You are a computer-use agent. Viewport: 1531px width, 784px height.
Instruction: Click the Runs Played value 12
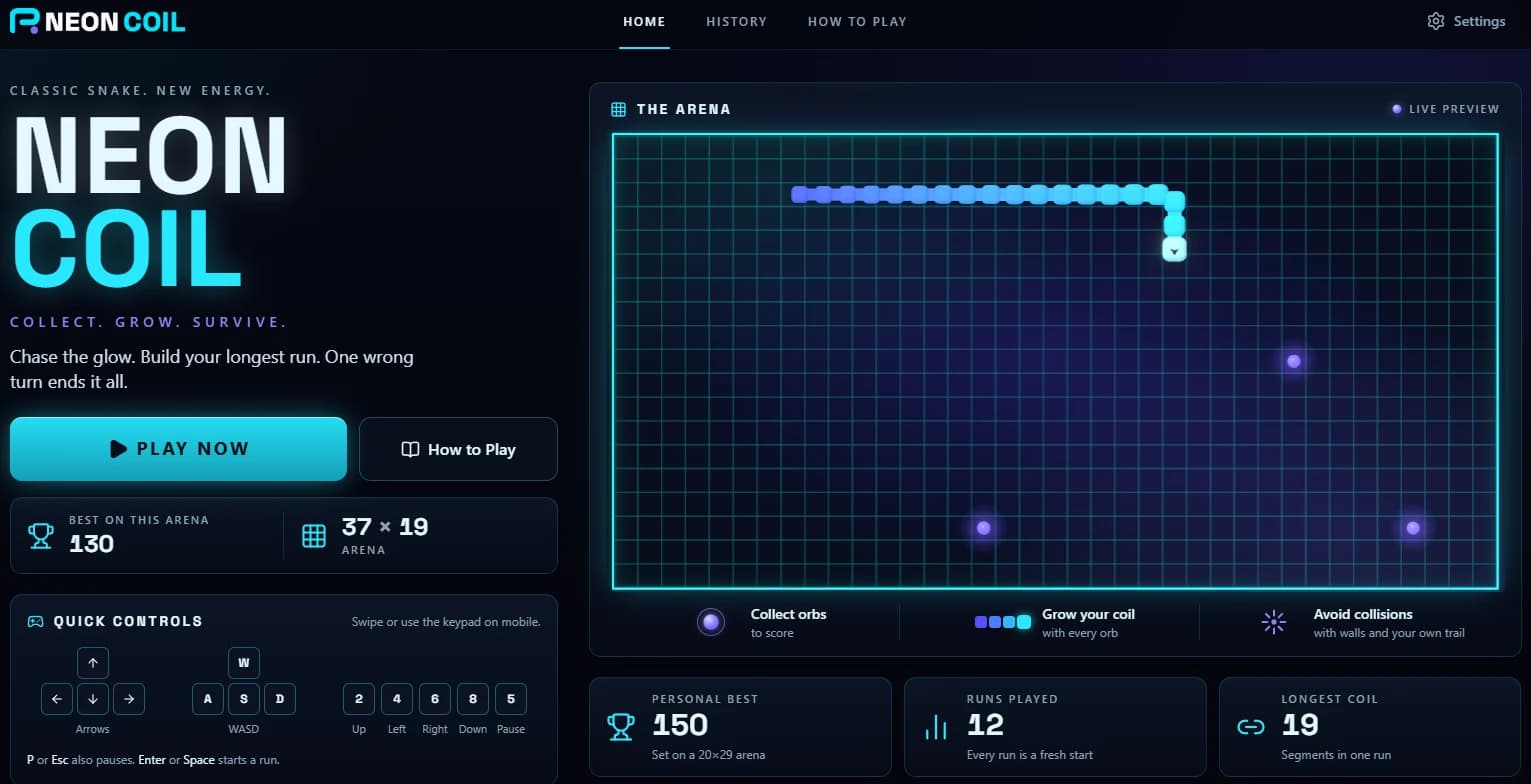(985, 724)
